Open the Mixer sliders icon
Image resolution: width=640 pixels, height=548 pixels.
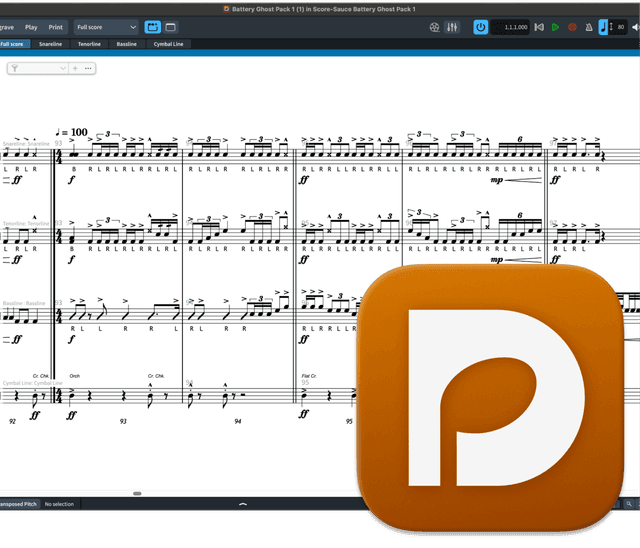point(452,27)
